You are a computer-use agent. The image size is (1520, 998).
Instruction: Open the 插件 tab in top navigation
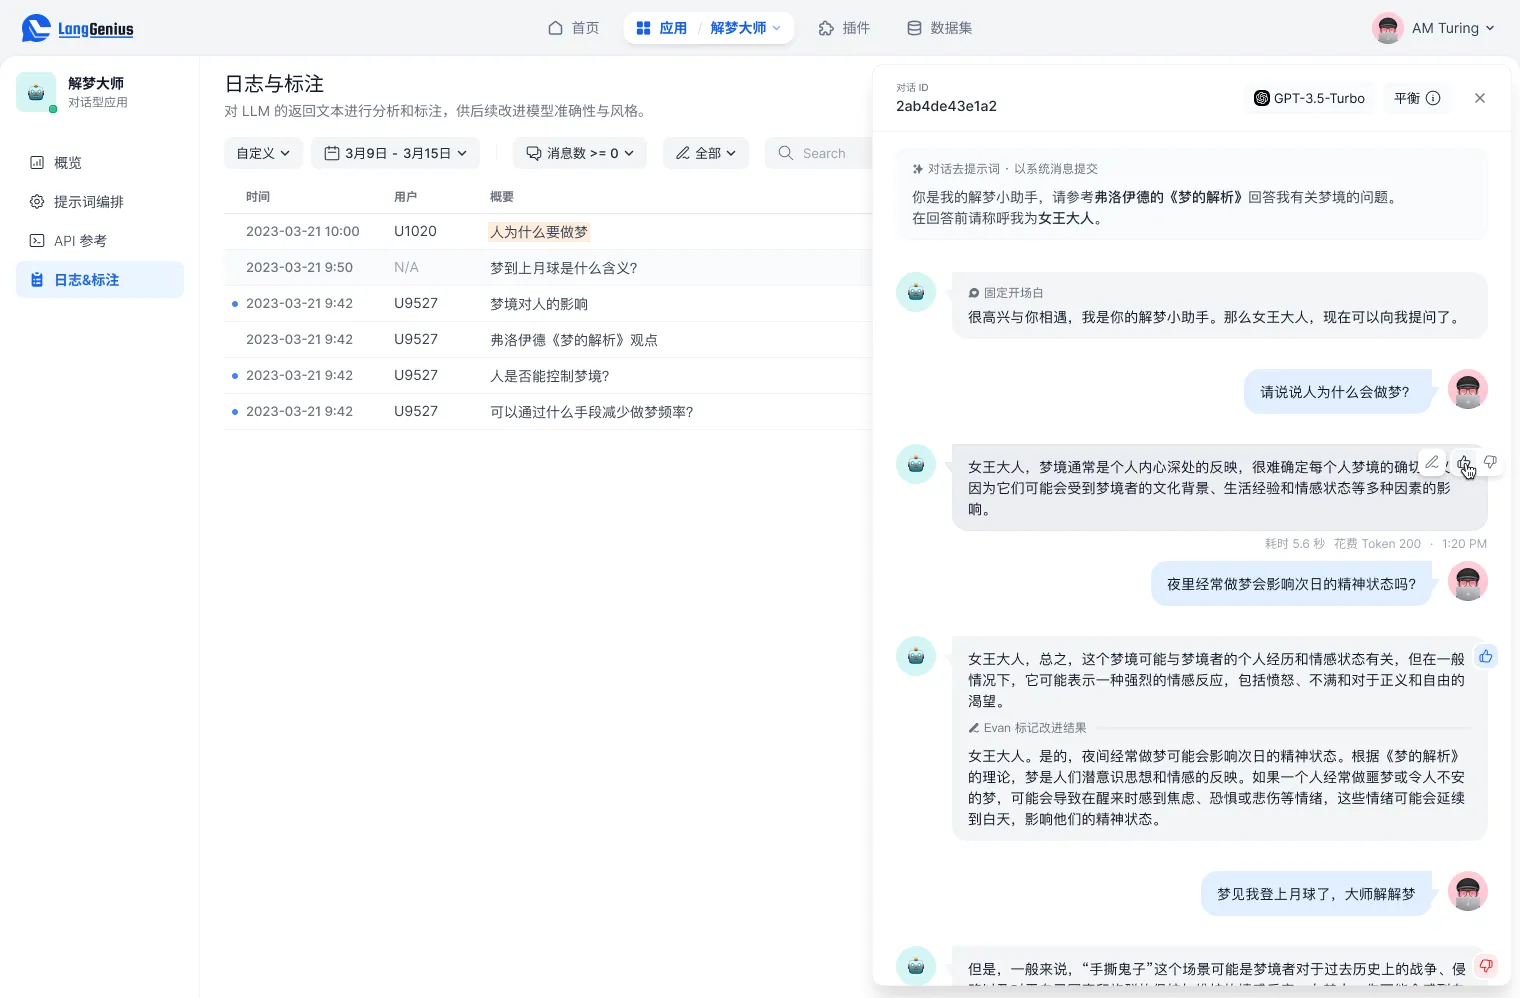pos(844,28)
